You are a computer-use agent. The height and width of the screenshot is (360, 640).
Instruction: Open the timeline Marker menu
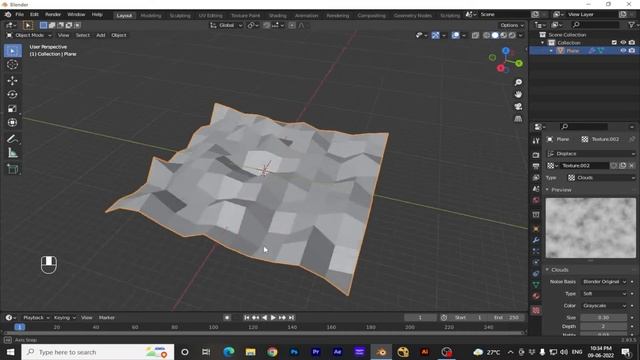click(x=107, y=318)
